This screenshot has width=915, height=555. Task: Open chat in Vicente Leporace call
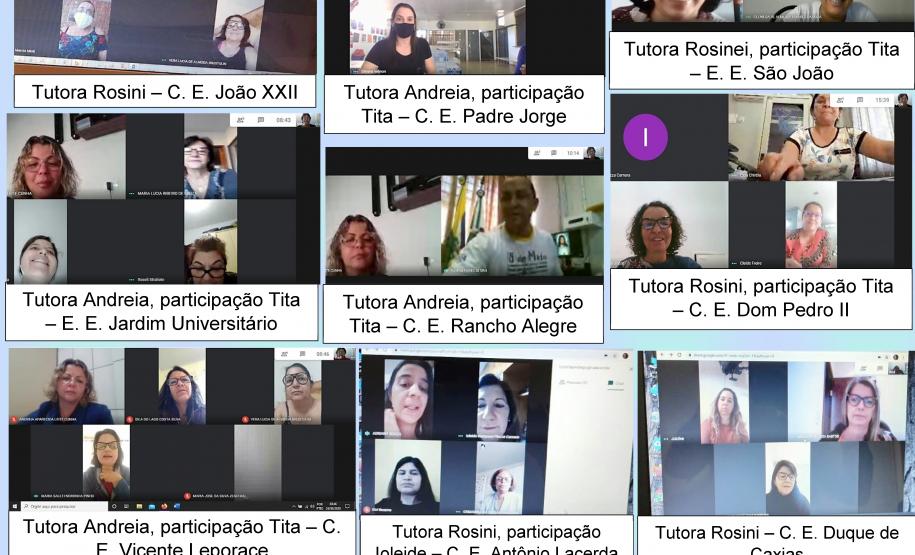coord(302,354)
